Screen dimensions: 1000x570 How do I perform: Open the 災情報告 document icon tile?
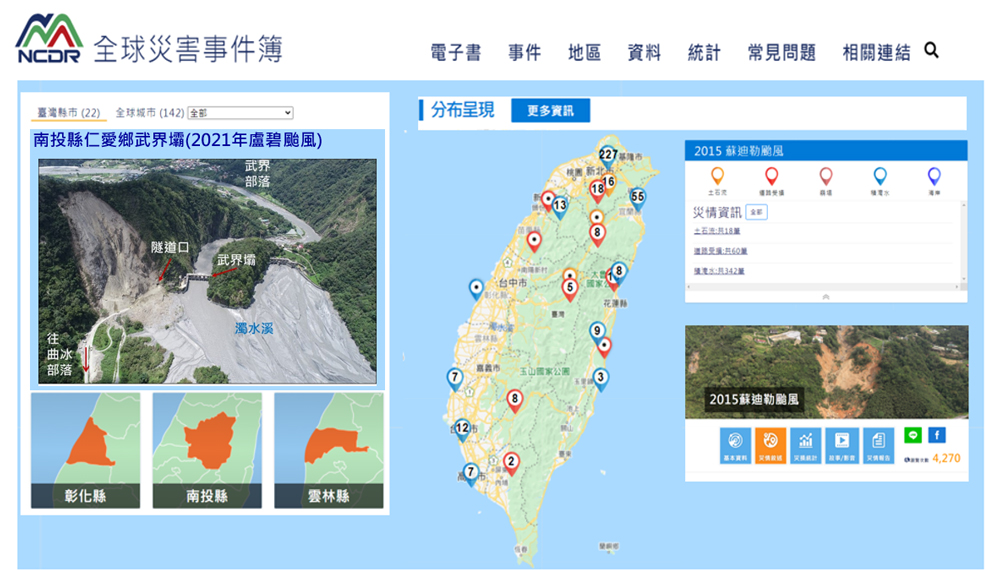click(878, 445)
